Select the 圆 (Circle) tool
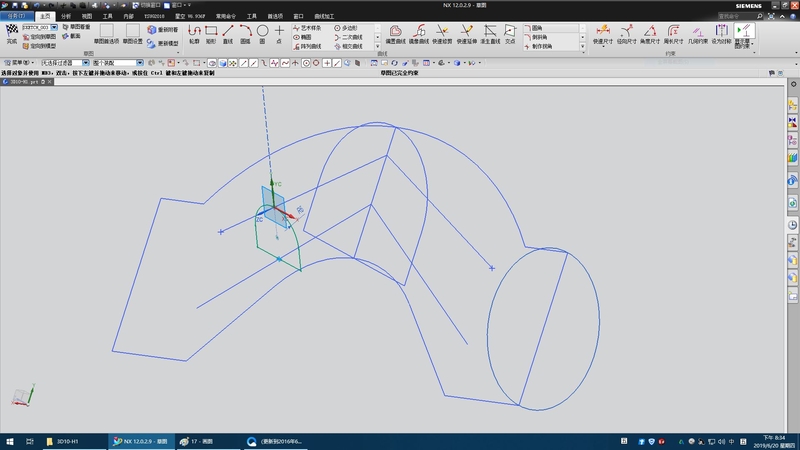This screenshot has height=450, width=800. pos(262,32)
